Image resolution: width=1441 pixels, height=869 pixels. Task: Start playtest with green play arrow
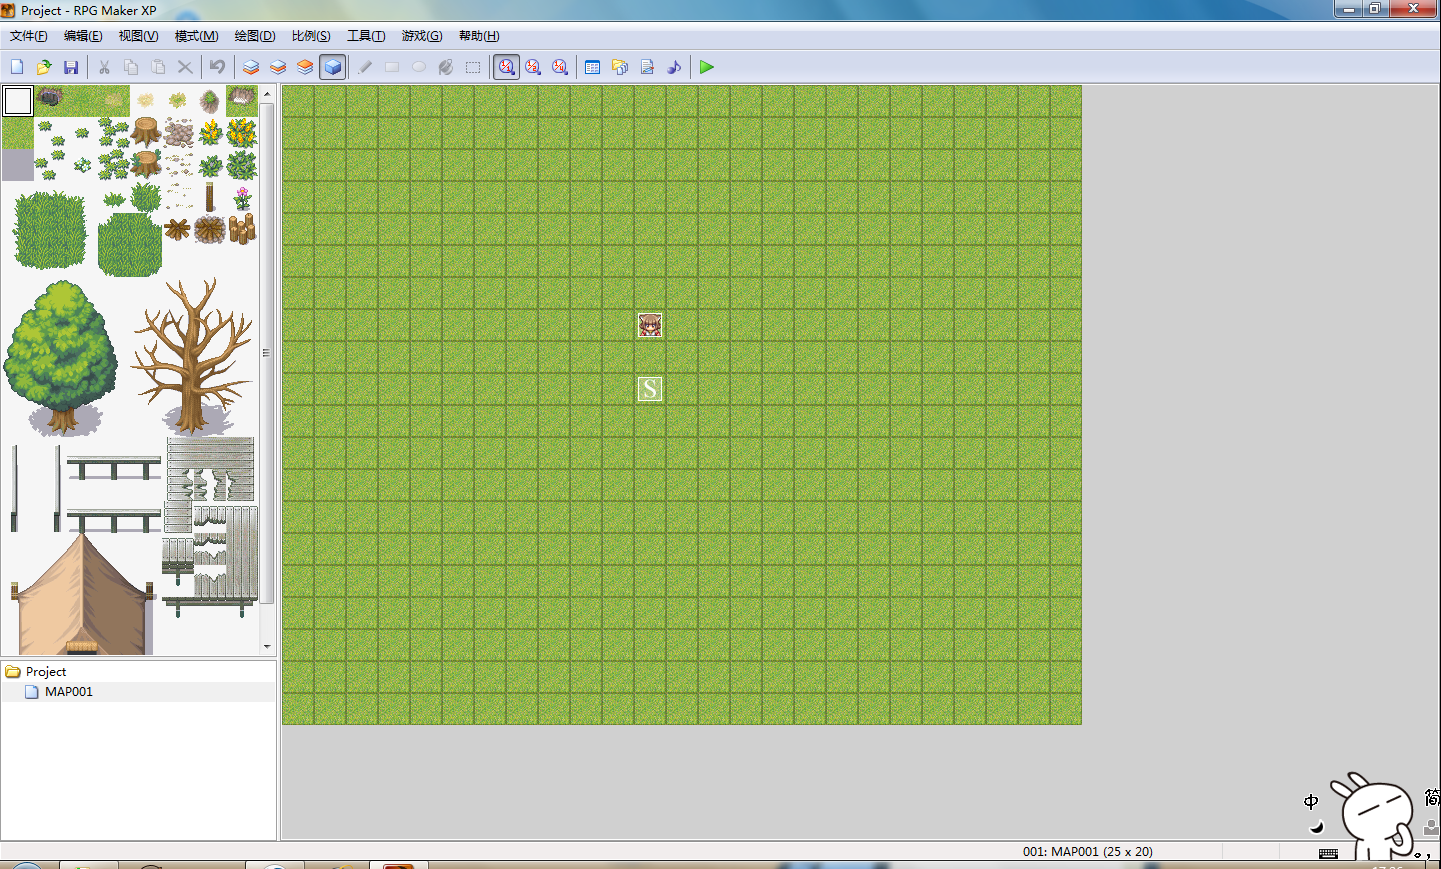(707, 67)
